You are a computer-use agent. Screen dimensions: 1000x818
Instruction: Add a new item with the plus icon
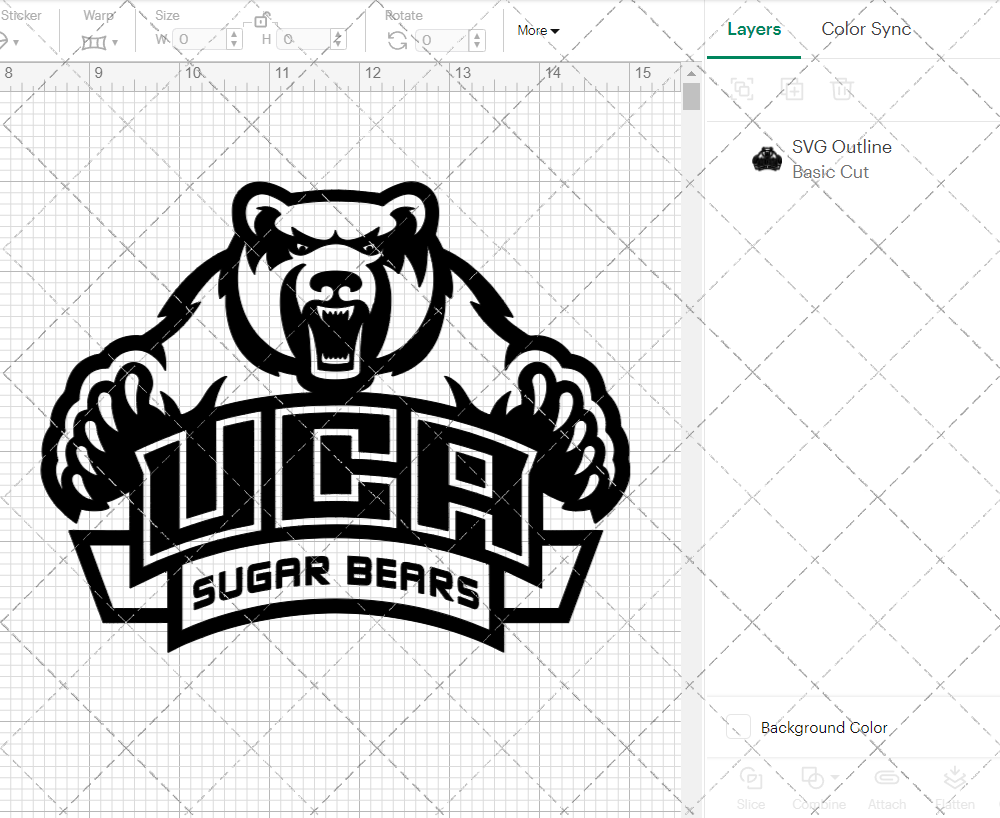[x=792, y=89]
